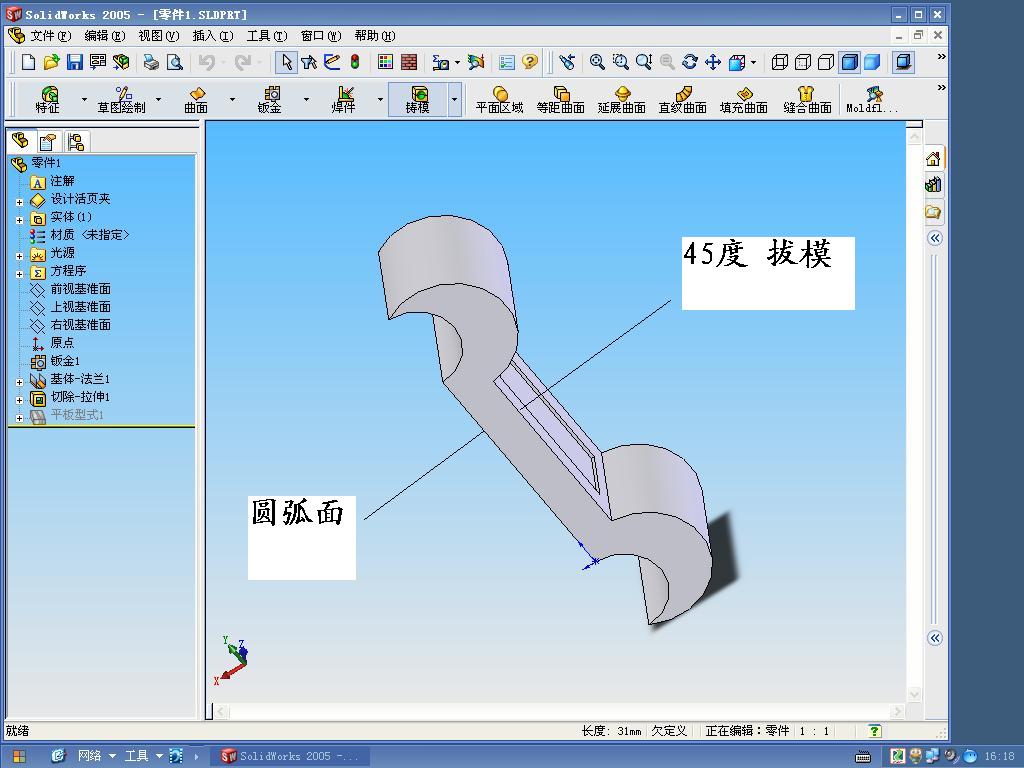Expand the 方程序 tree node
The width and height of the screenshot is (1024, 768).
tap(20, 274)
